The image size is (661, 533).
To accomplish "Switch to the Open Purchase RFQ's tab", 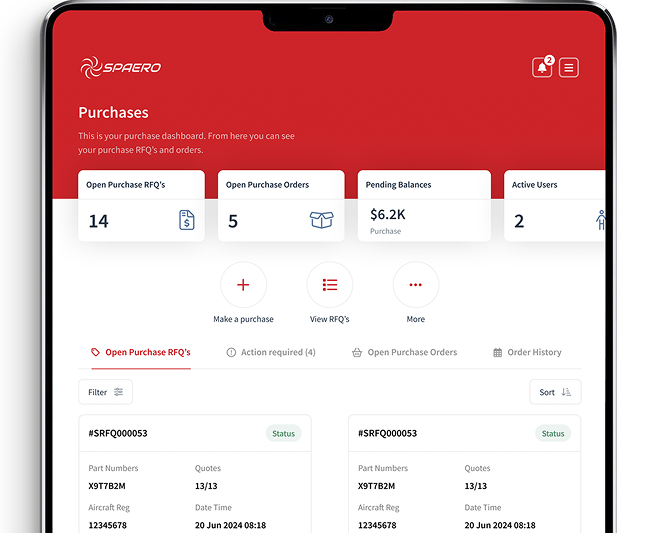I will pyautogui.click(x=140, y=352).
